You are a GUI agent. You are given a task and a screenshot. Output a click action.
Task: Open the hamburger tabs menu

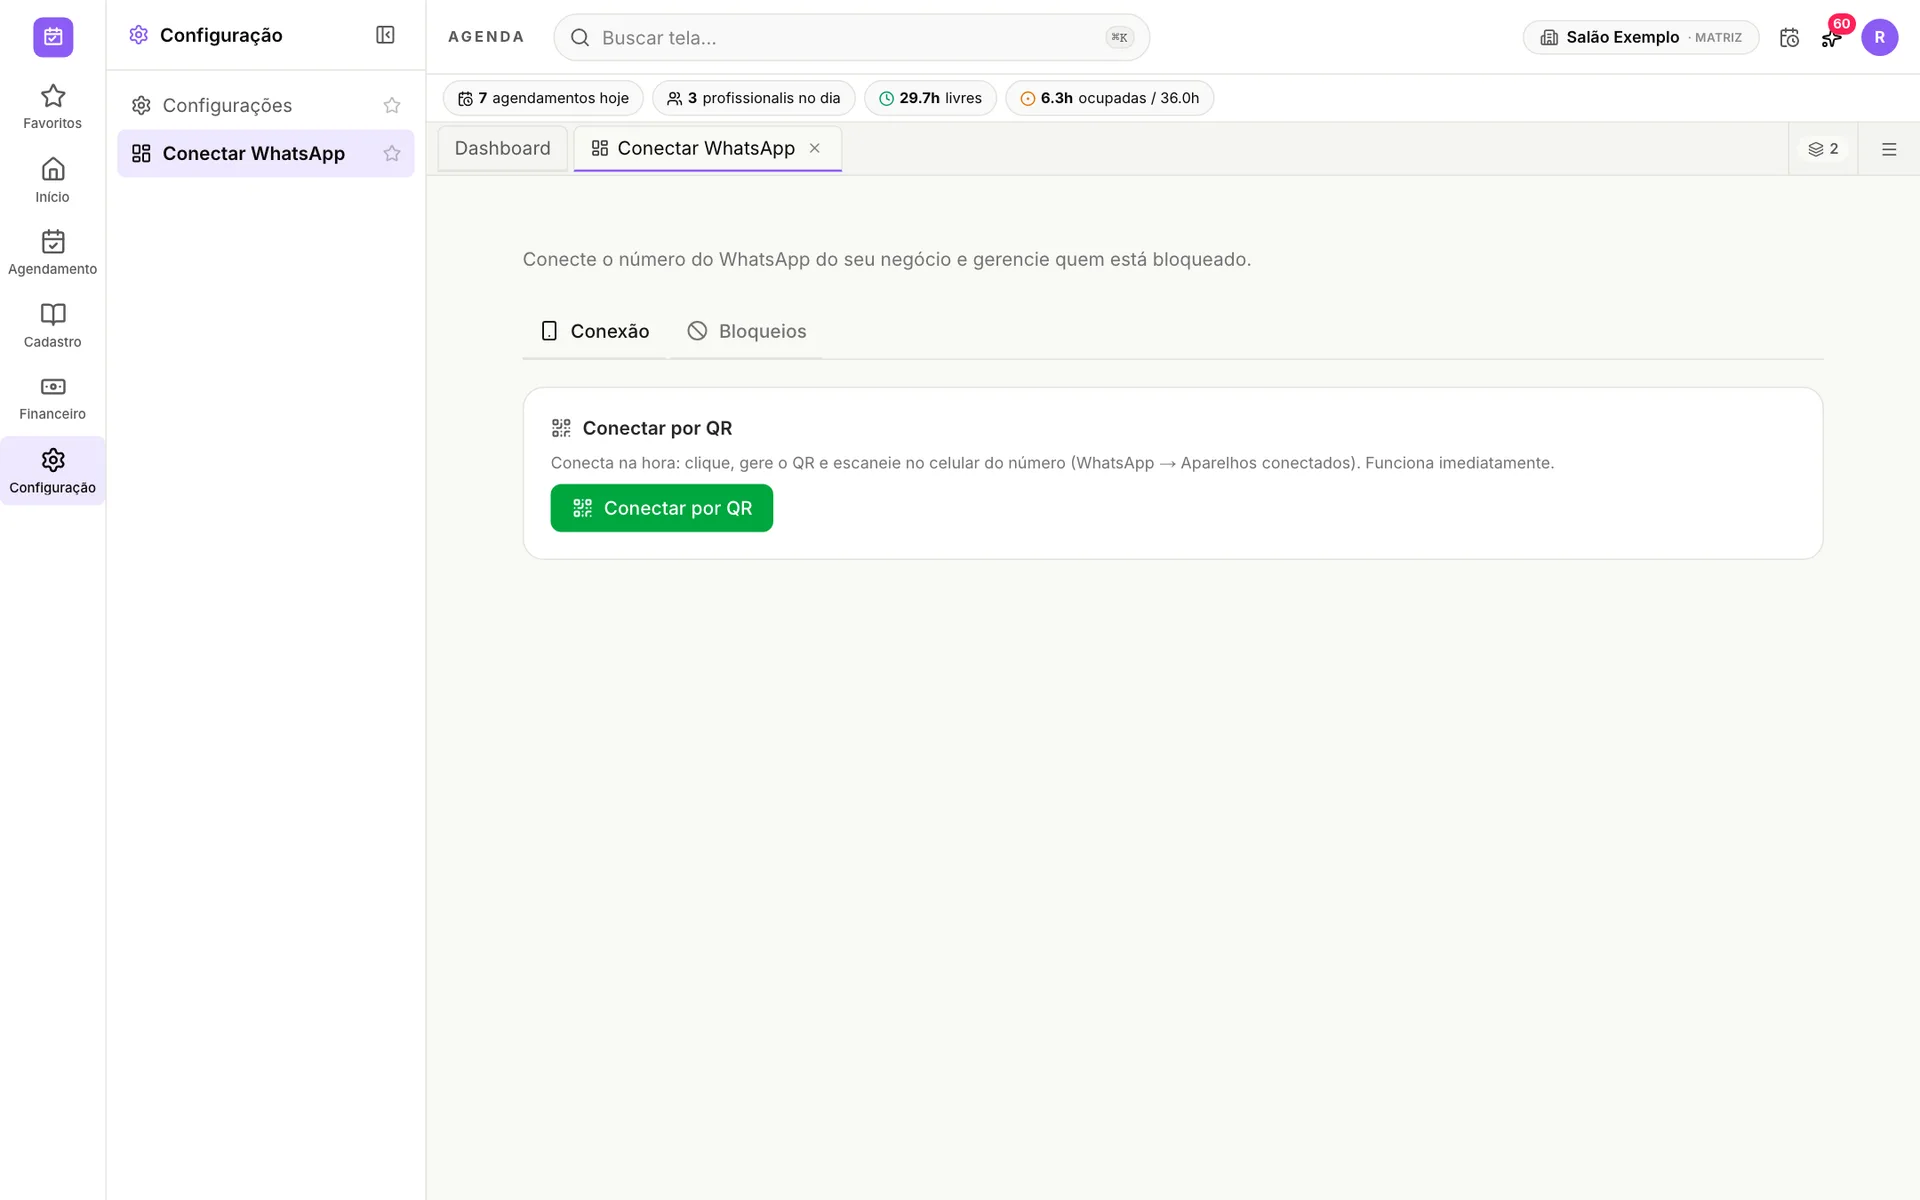pos(1889,149)
